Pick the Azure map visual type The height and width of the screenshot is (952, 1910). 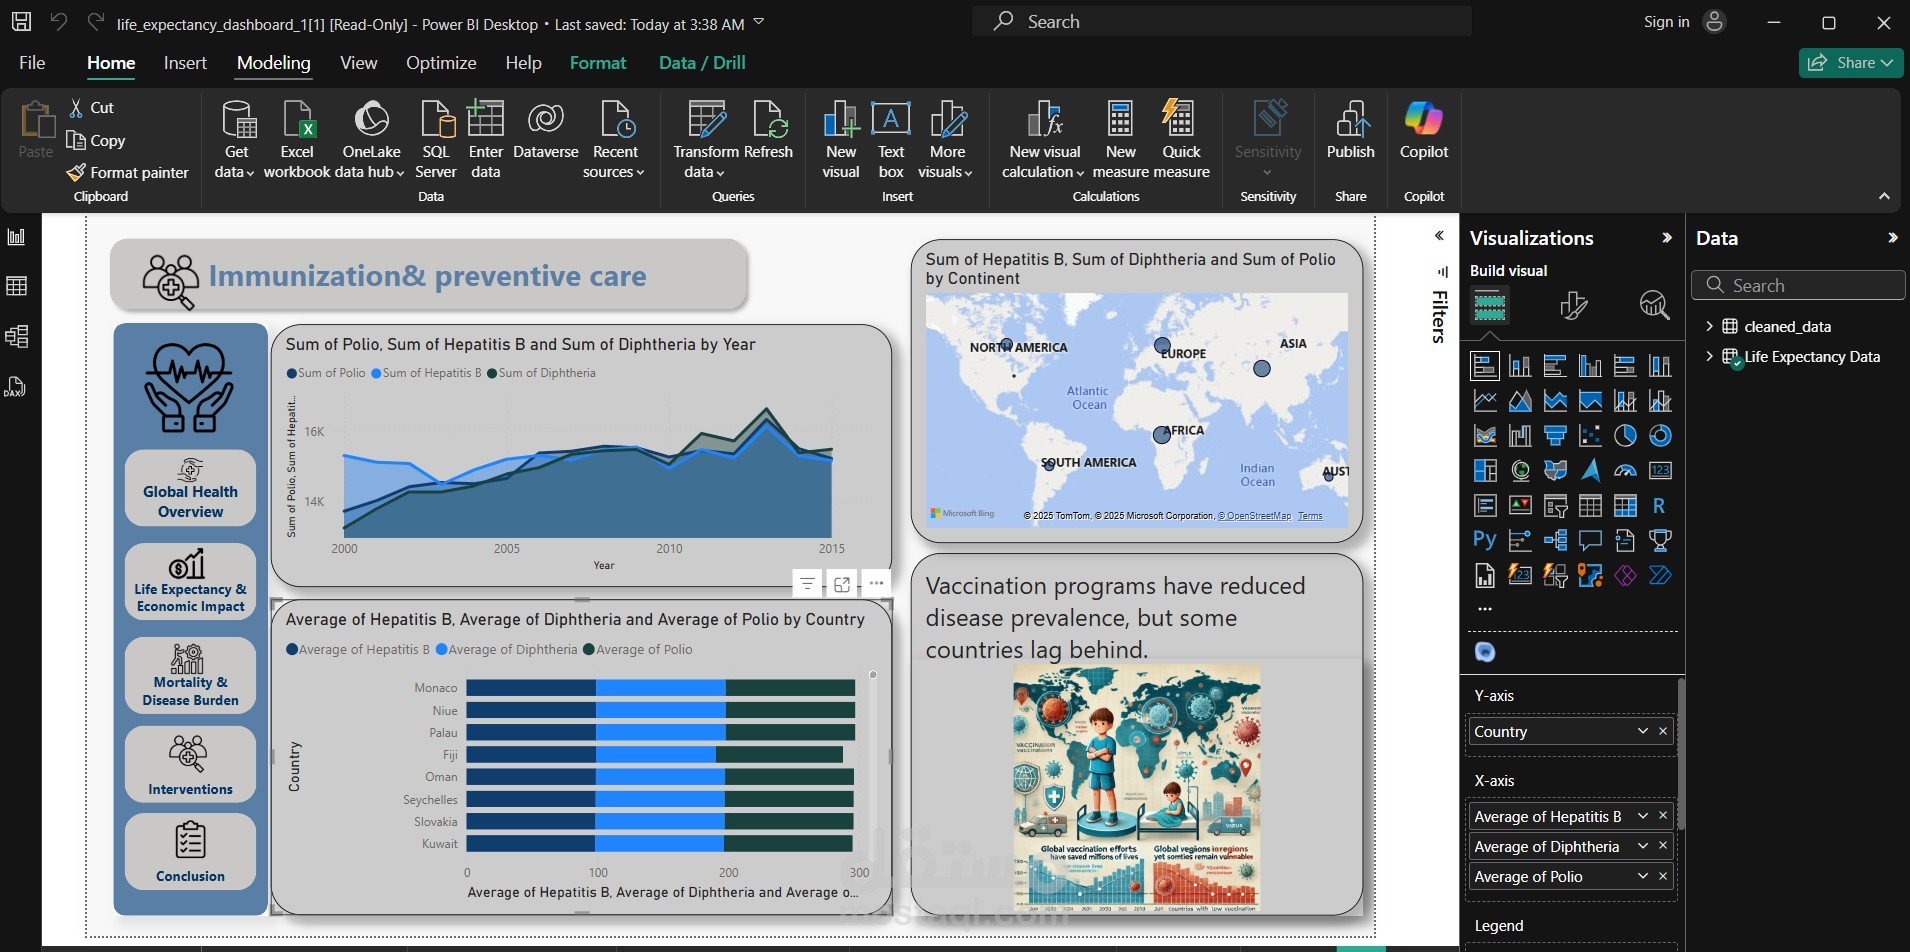pyautogui.click(x=1590, y=471)
